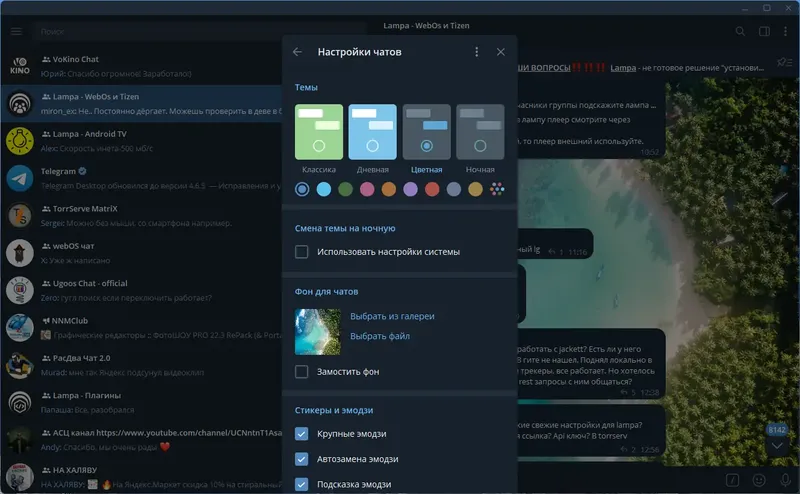800x494 pixels.
Task: Minimize the Telegram window
Action: point(745,8)
